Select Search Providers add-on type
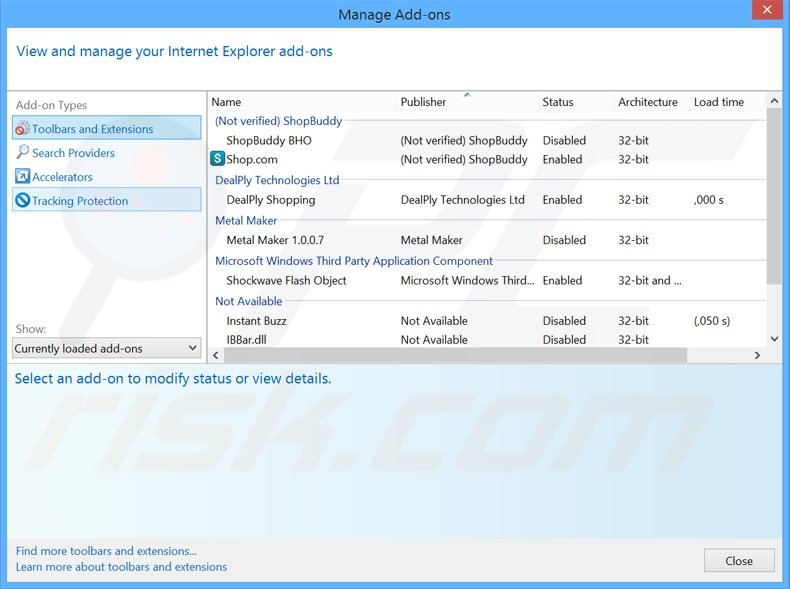This screenshot has width=790, height=589. [106, 152]
